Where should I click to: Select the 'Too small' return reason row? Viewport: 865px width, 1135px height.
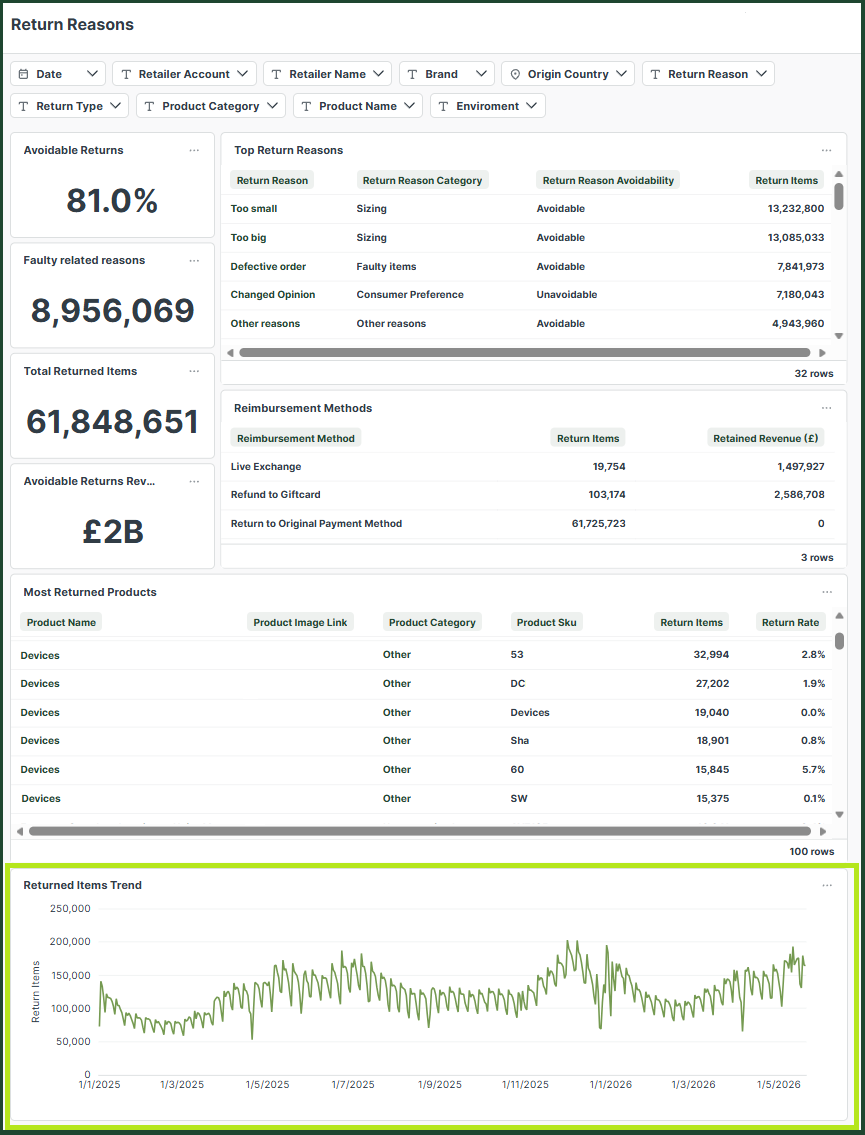(x=527, y=208)
